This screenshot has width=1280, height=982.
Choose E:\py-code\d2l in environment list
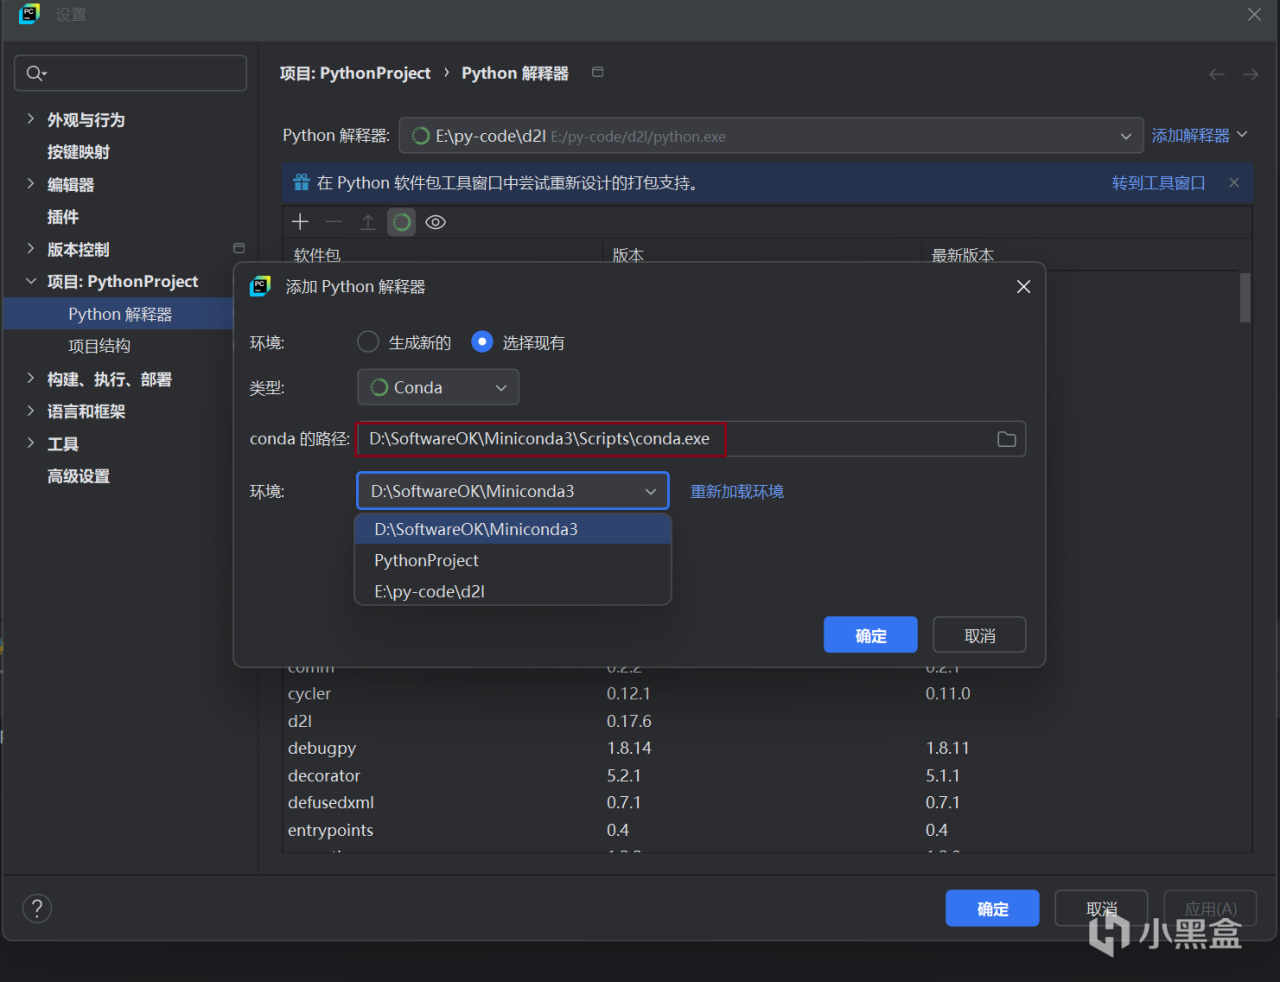tap(513, 591)
